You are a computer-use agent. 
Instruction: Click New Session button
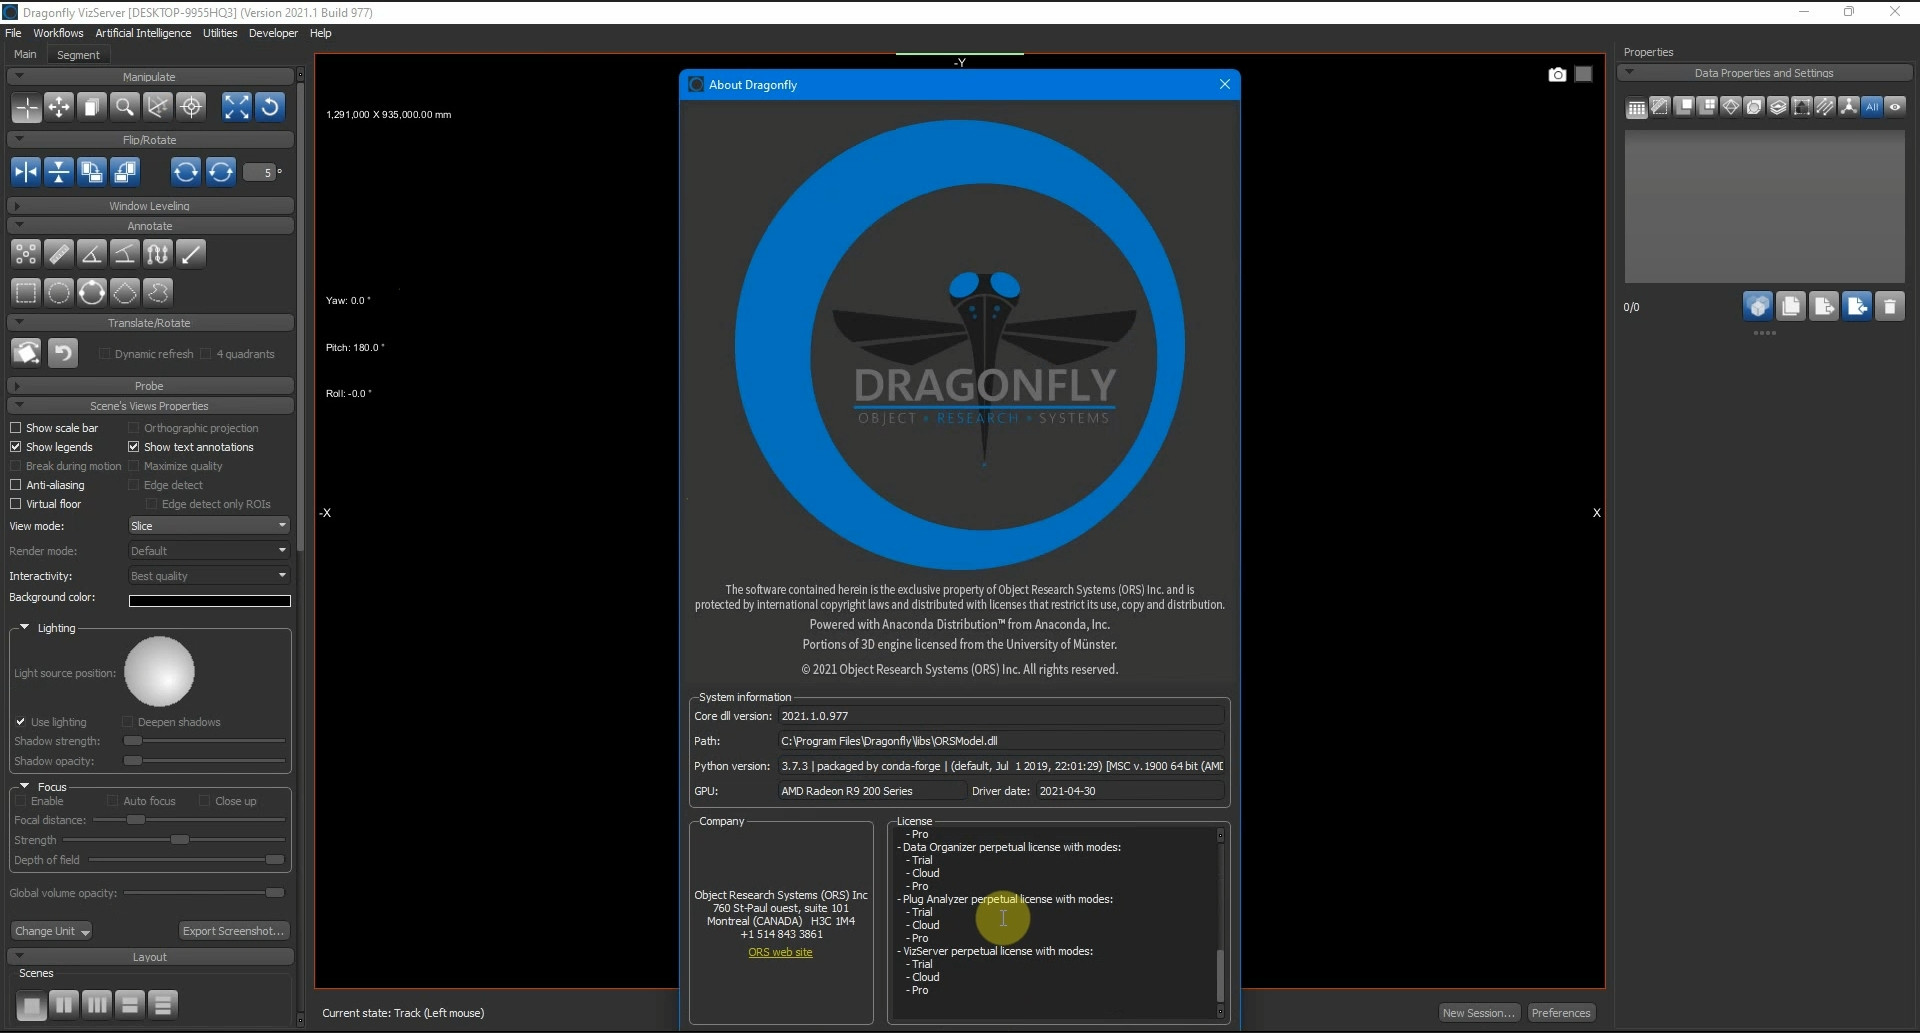[x=1479, y=1013]
